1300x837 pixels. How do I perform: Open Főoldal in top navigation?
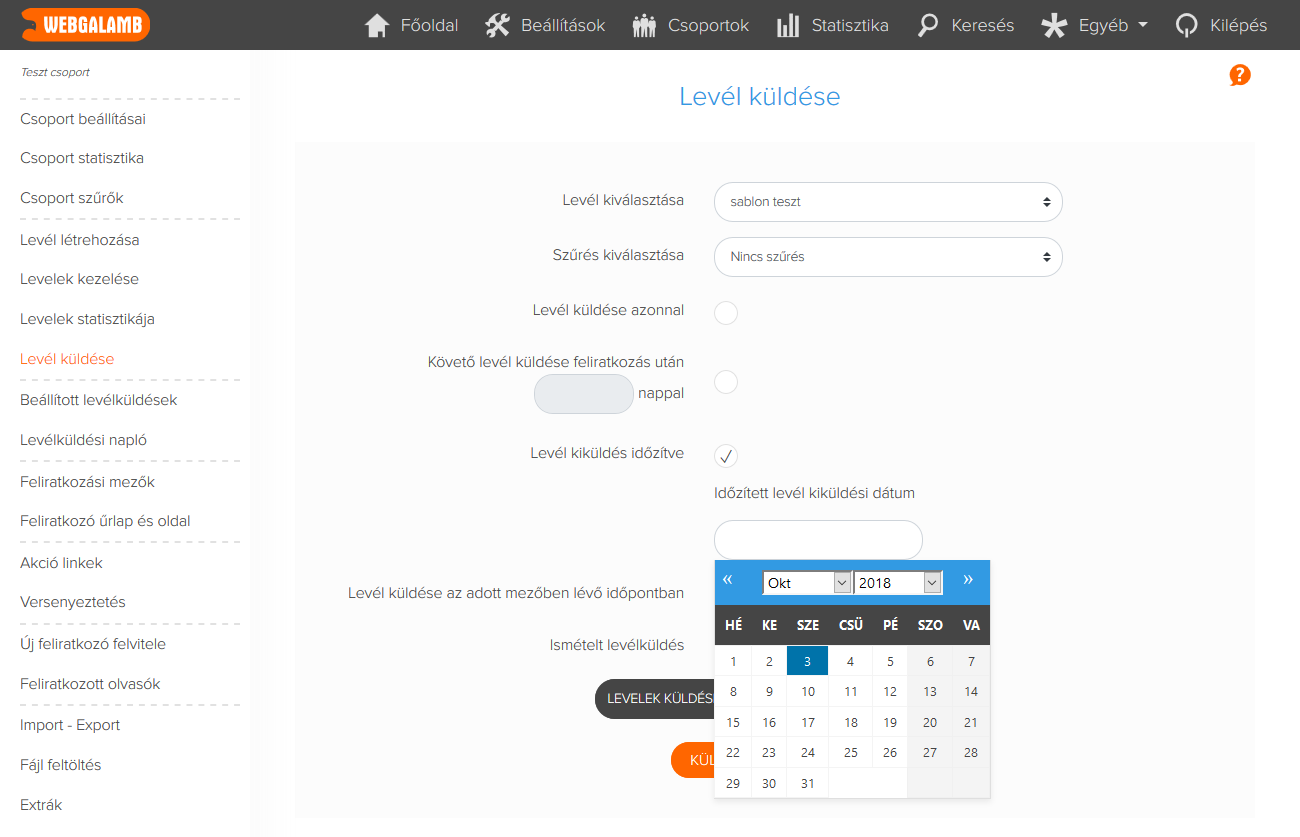tap(429, 25)
